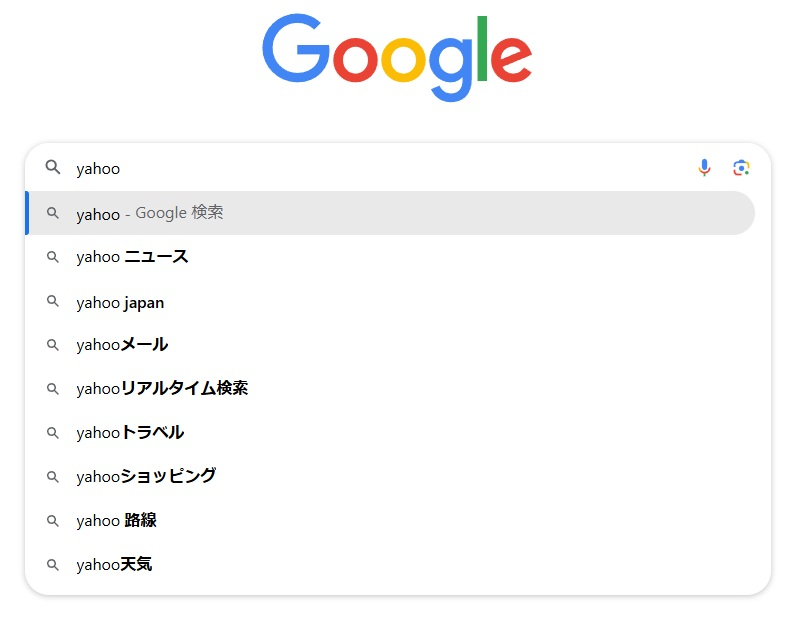Click magnifier icon beside yahoo ニュース suggestion

pos(53,257)
